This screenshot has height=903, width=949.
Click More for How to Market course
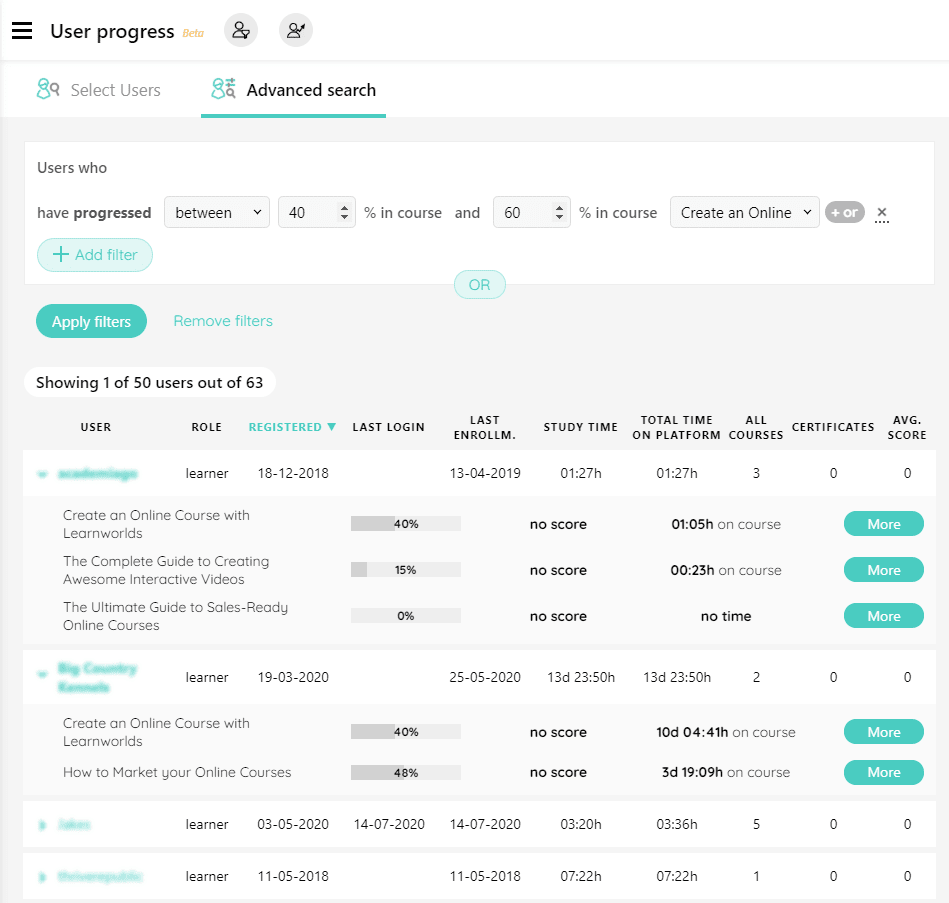click(x=883, y=772)
